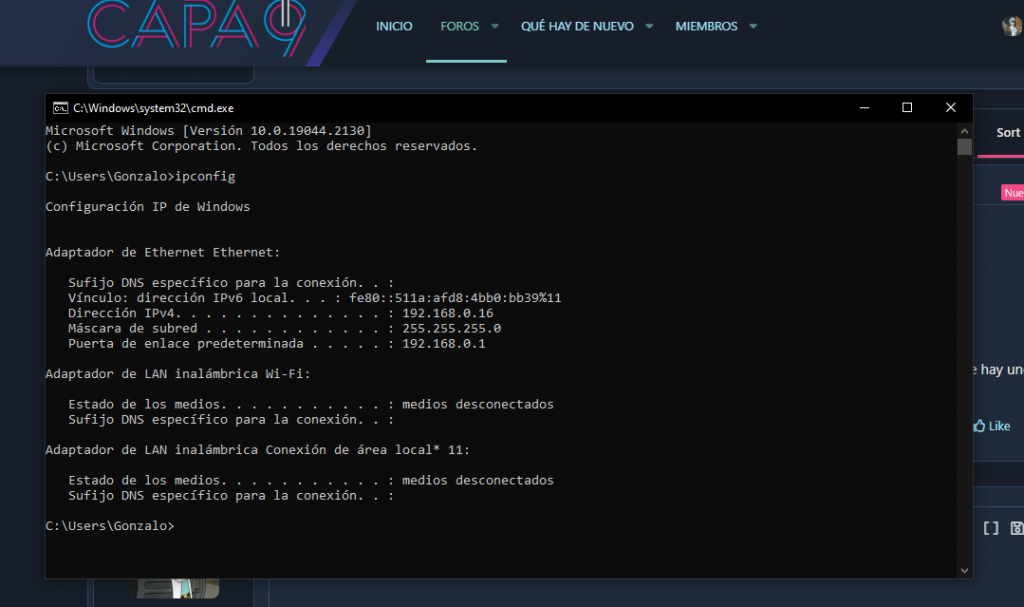
Task: Click the cmd.exe window title icon
Action: (61, 108)
